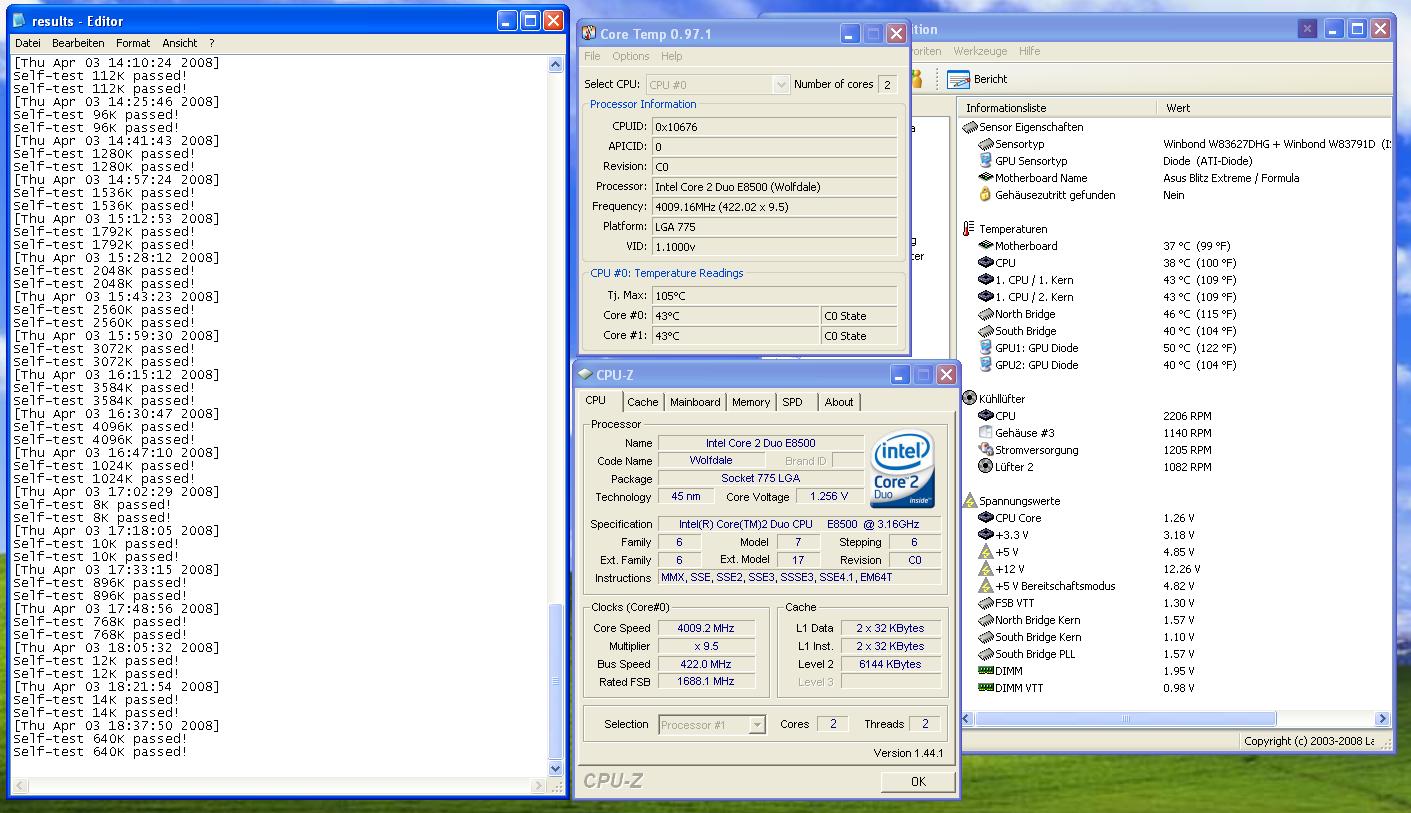Switch to the SPD tab in CPU-Z

click(x=792, y=402)
